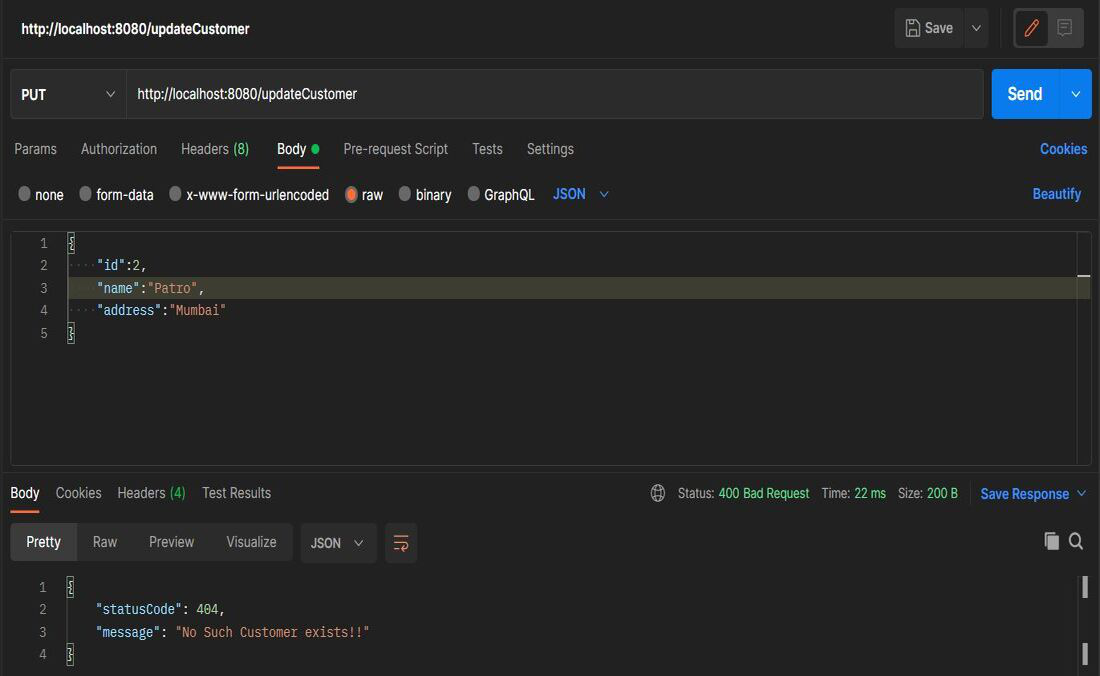Open the comments icon
Viewport: 1100px width, 676px height.
pyautogui.click(x=1064, y=28)
